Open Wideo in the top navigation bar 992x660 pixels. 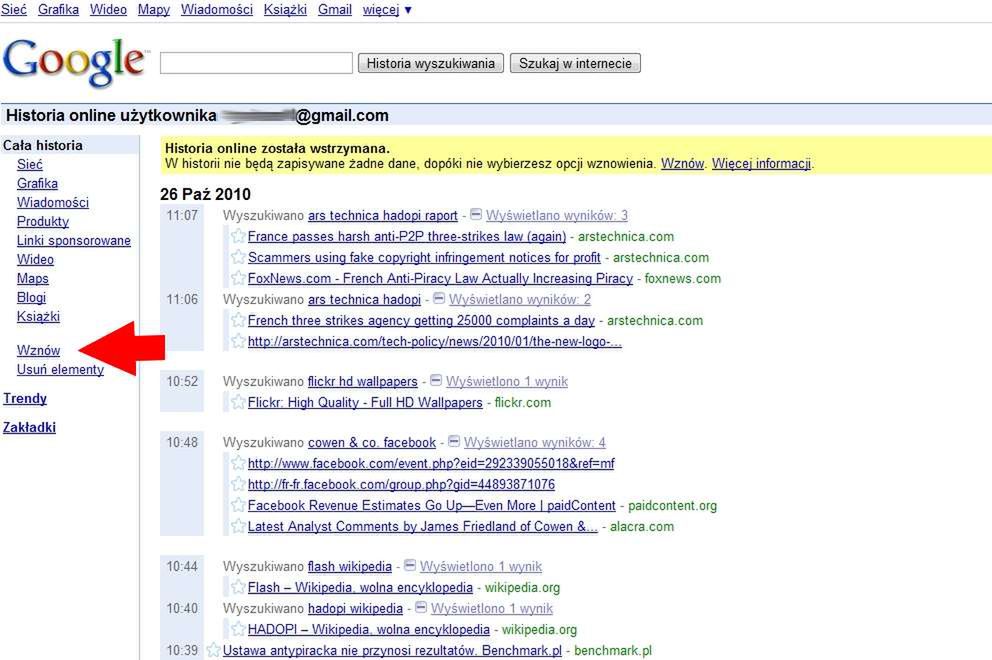tap(108, 9)
